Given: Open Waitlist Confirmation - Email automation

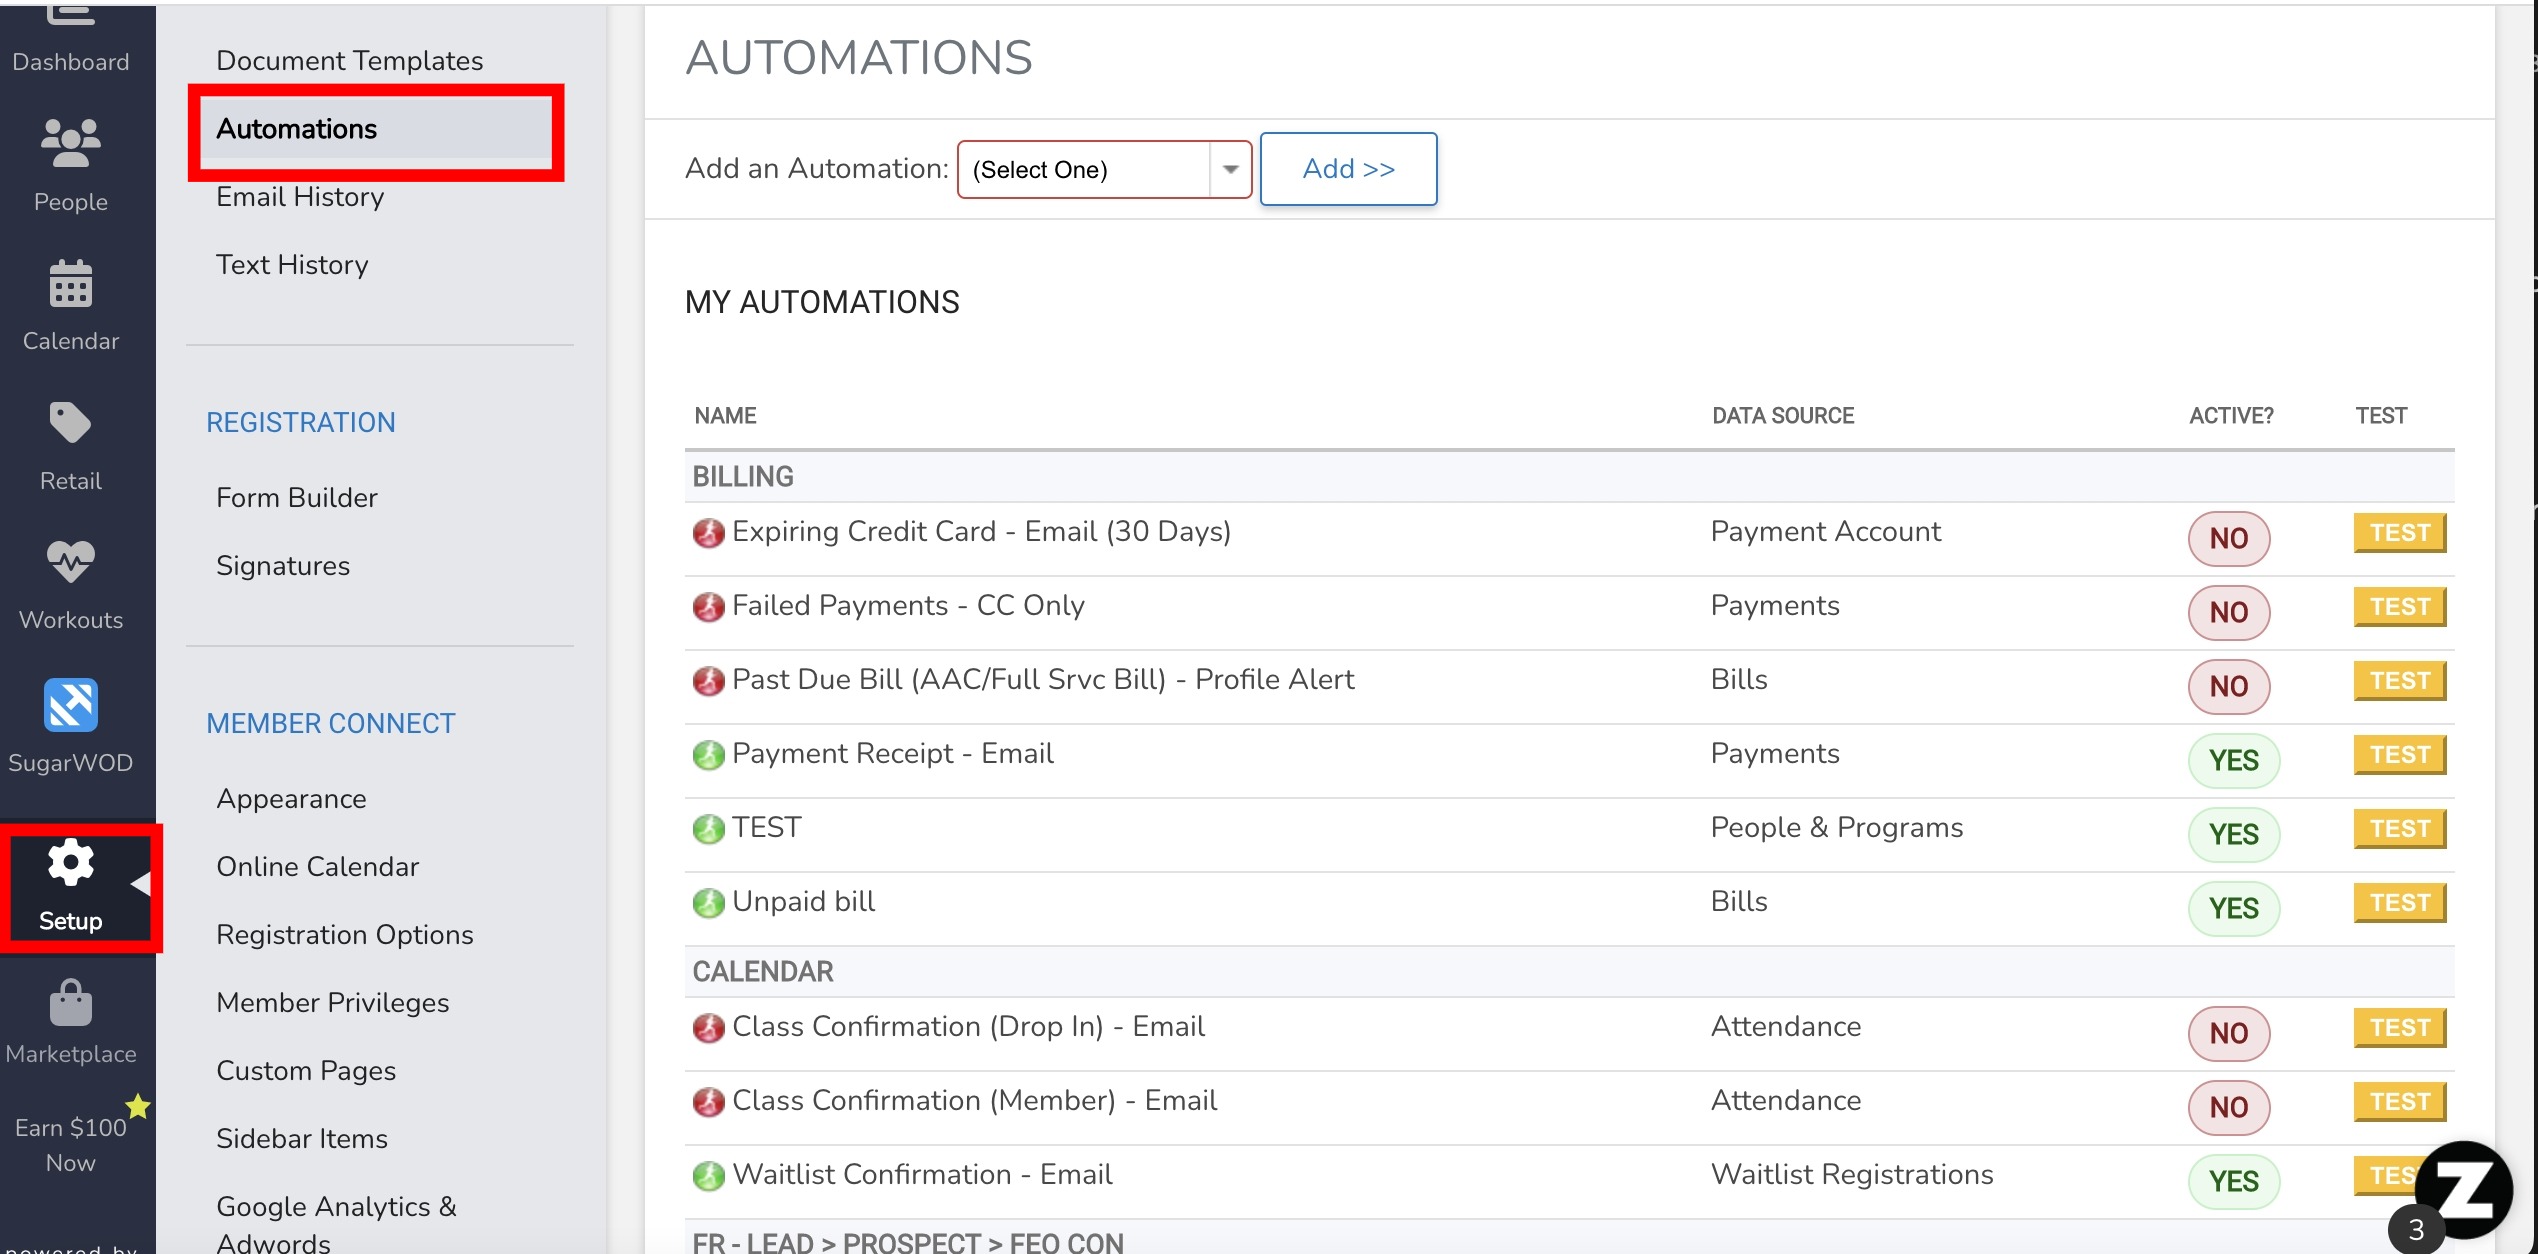Looking at the screenshot, I should click(x=922, y=1174).
